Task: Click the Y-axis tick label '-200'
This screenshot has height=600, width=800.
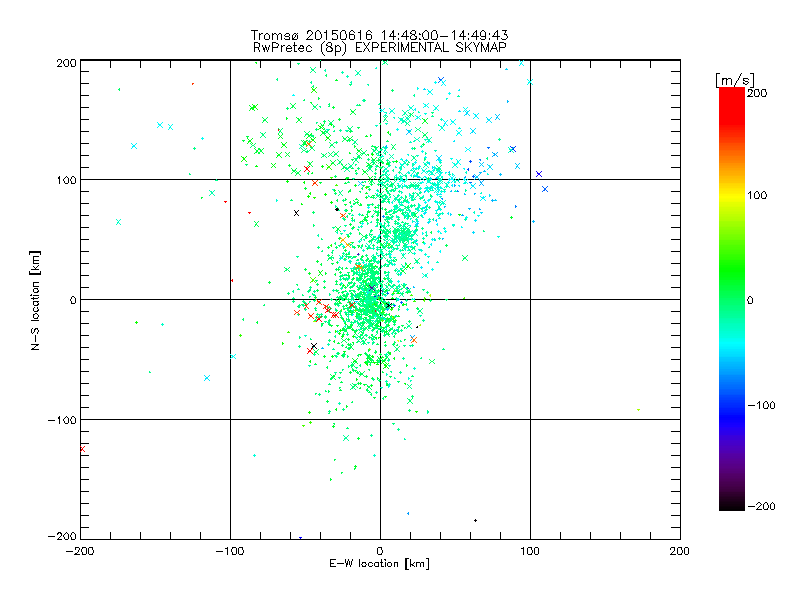Action: [62, 536]
